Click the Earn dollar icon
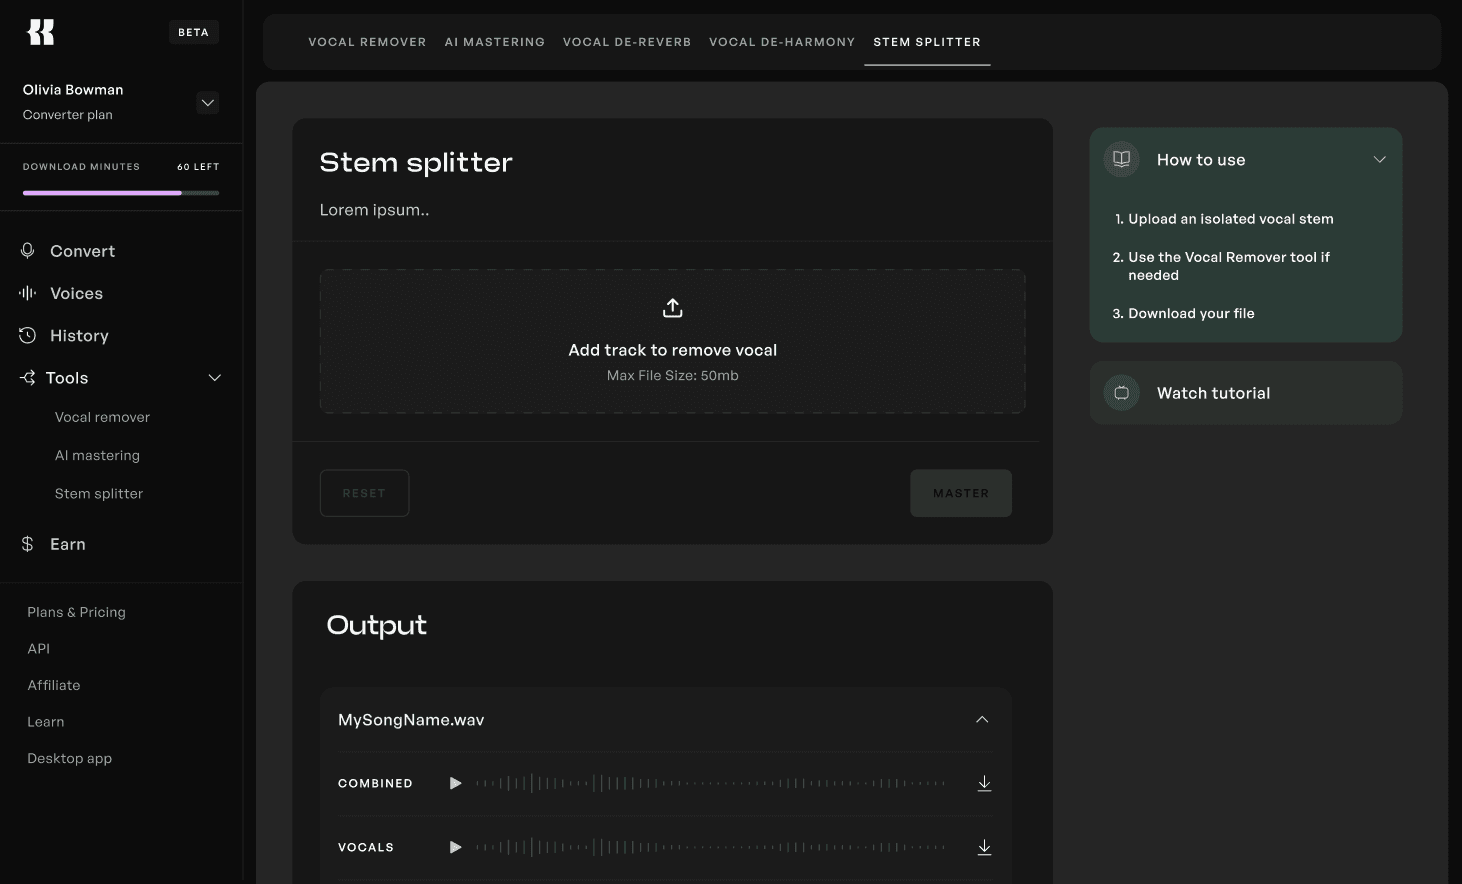This screenshot has height=884, width=1462. point(28,544)
